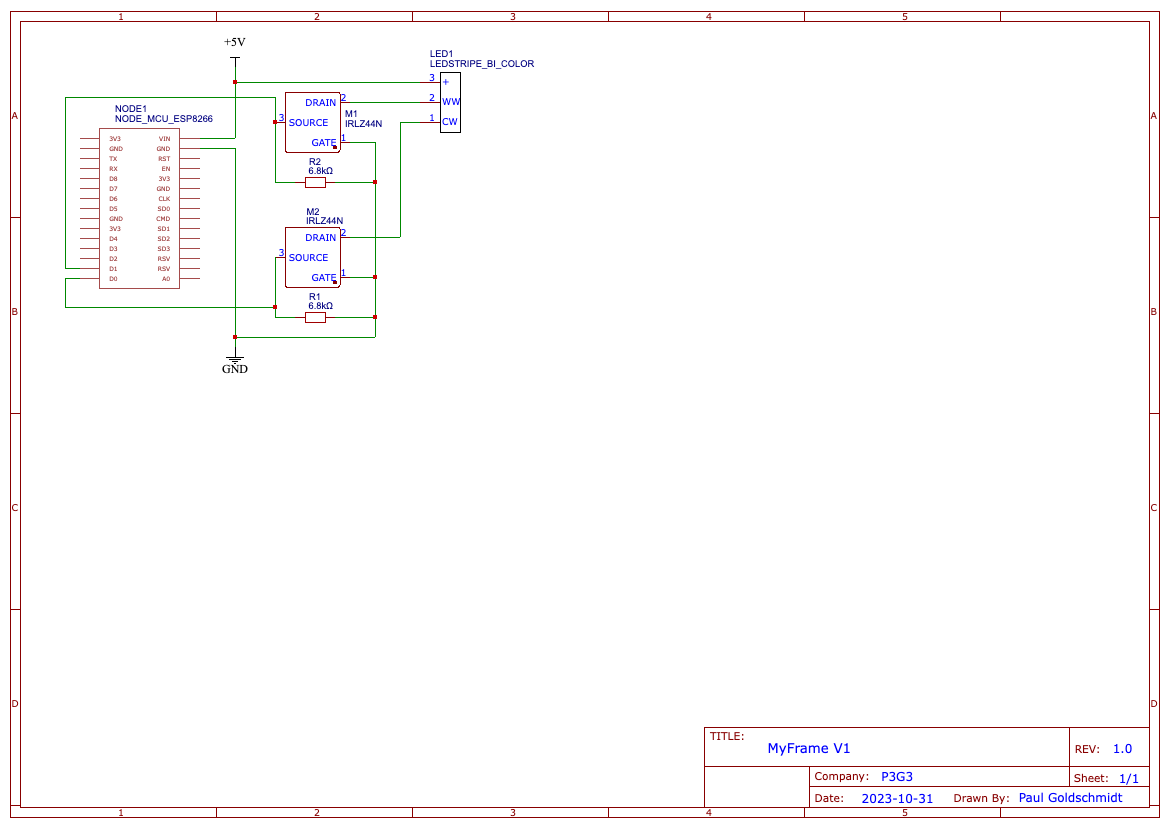Click the date 2023-10-31 field
Screen dimensions: 1169x828
coord(896,799)
